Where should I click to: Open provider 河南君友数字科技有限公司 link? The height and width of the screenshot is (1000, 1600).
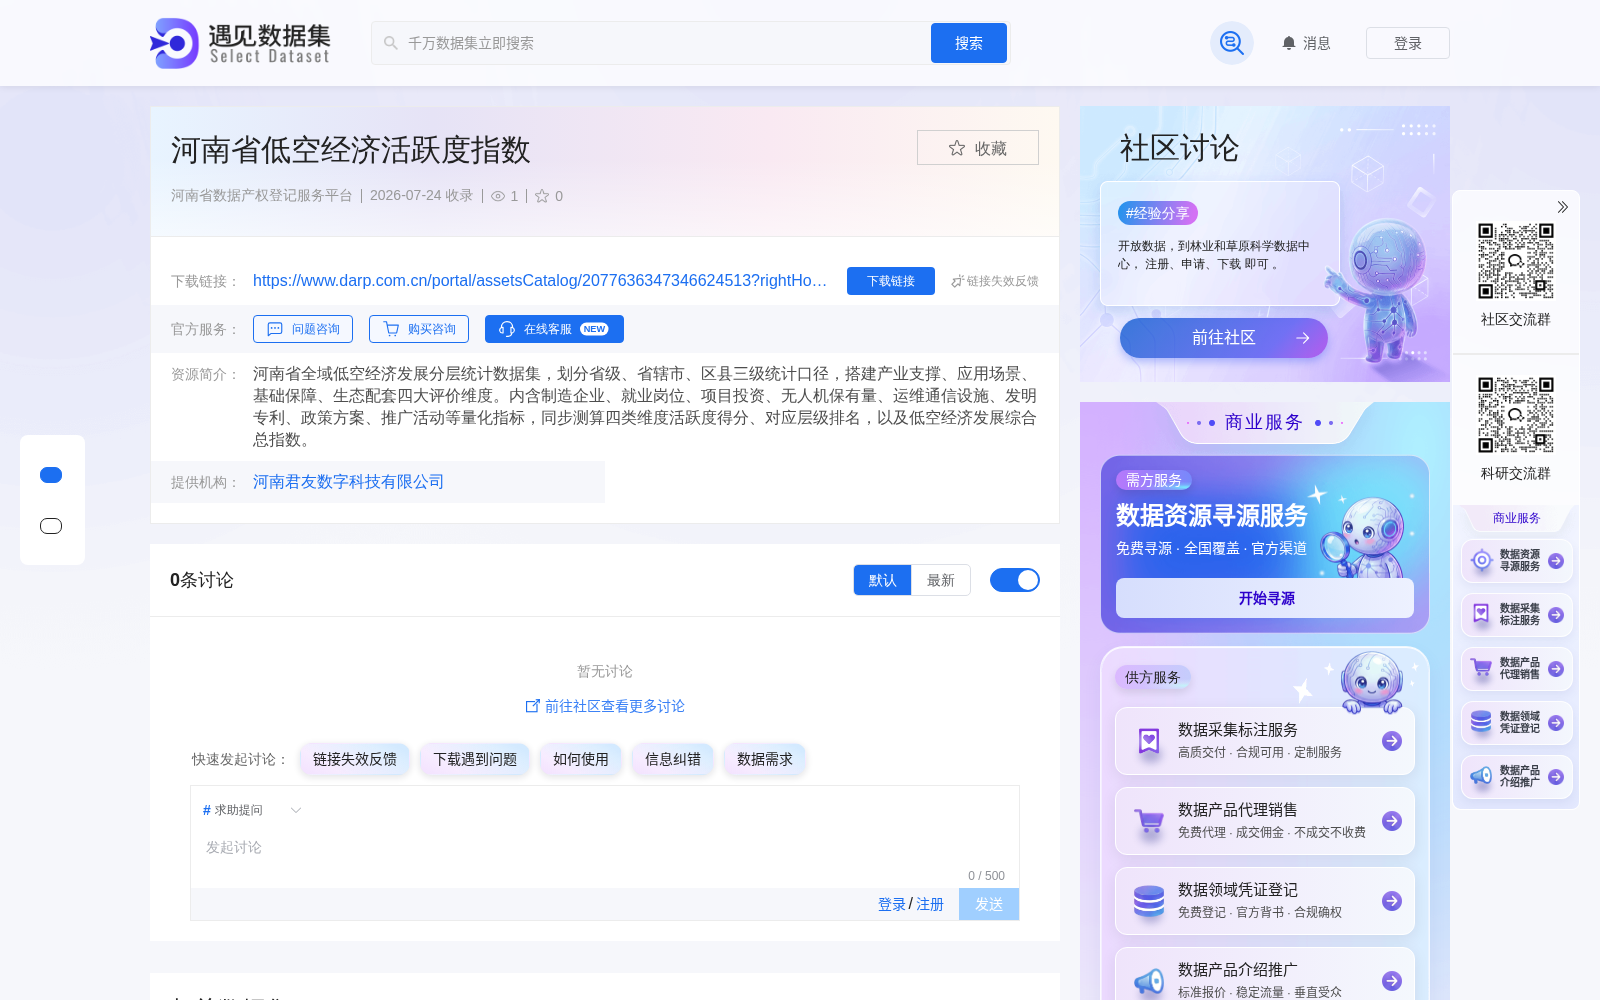tap(348, 482)
